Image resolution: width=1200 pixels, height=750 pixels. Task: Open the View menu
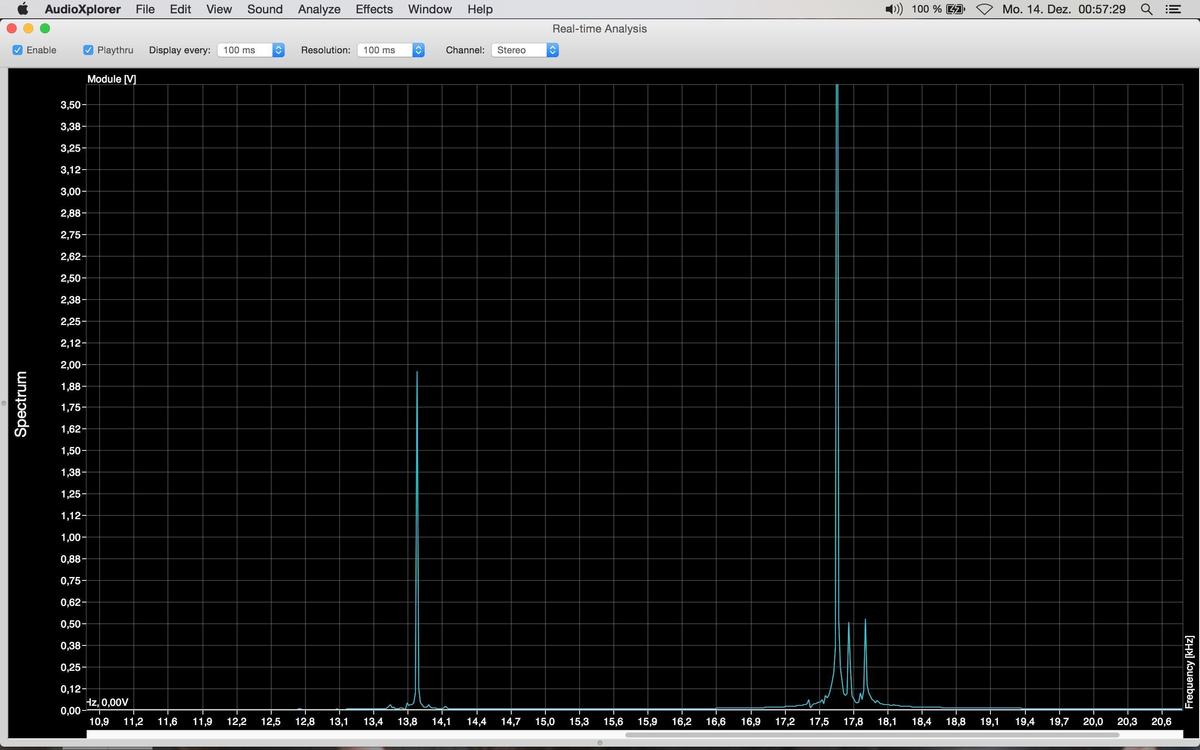(x=219, y=9)
